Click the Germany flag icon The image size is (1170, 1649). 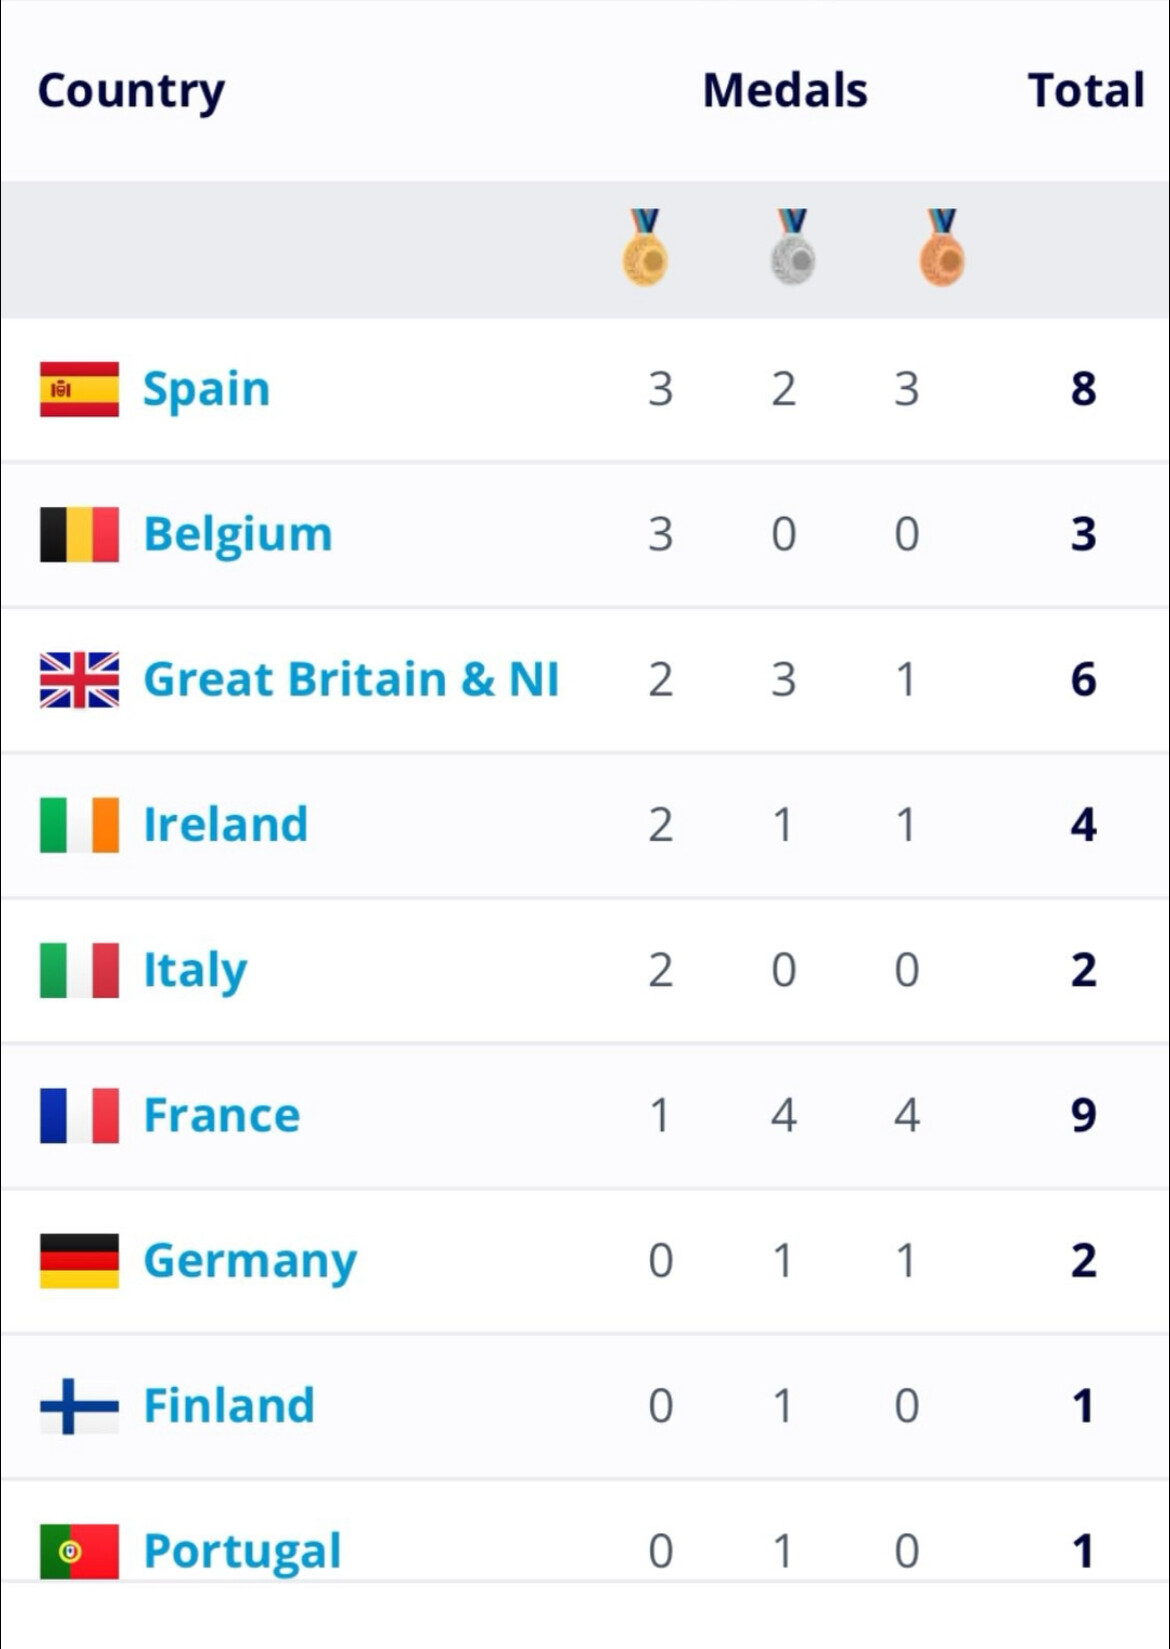pos(79,1261)
